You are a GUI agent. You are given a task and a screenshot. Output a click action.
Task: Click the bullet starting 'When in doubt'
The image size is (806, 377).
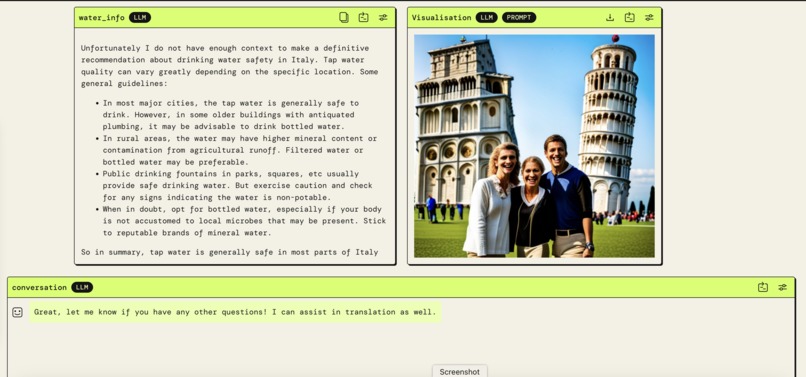(244, 221)
